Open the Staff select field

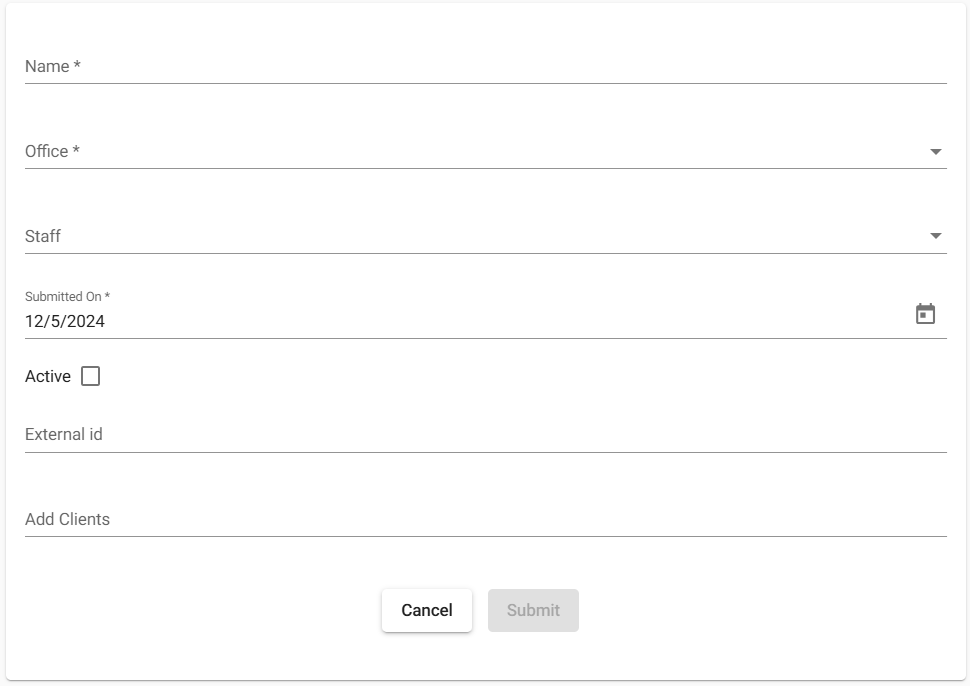486,236
